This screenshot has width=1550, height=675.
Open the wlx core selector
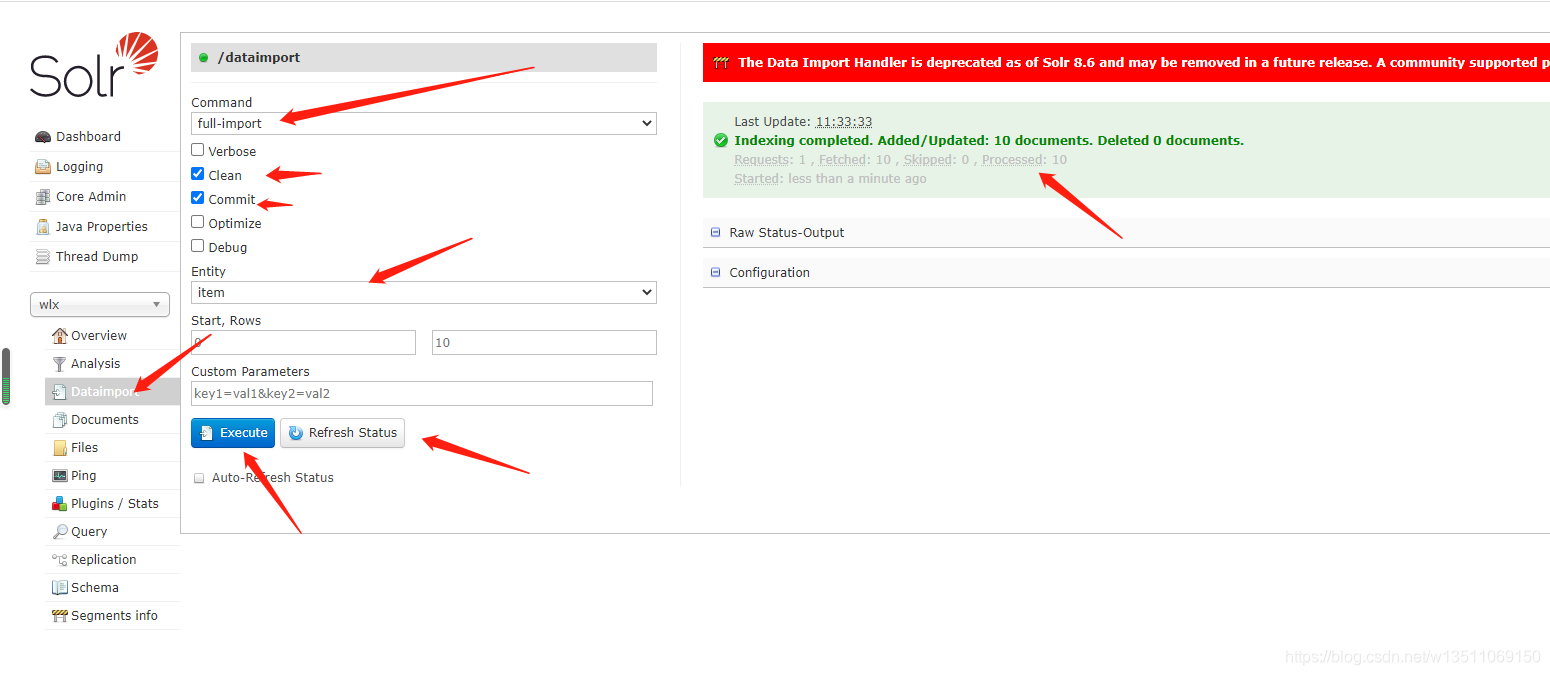tap(99, 304)
